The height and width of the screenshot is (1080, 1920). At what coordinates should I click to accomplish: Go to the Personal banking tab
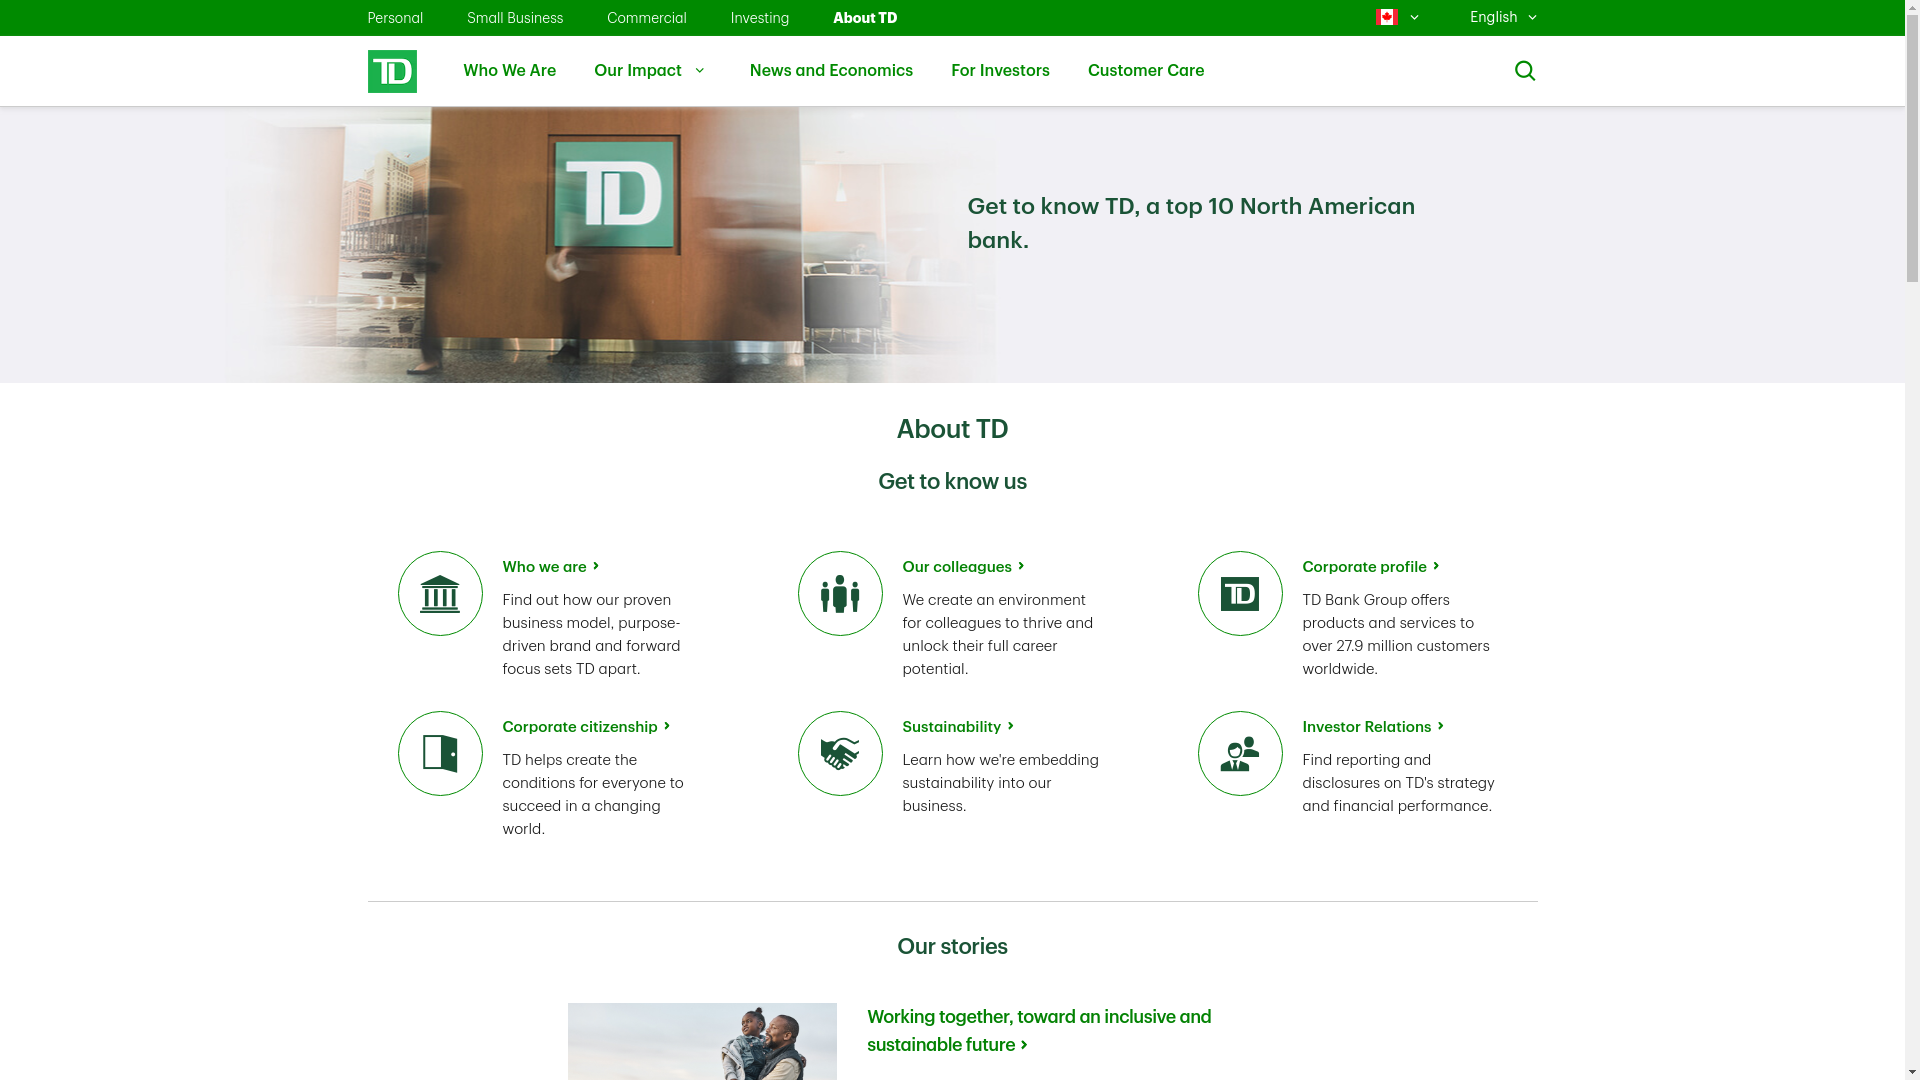(395, 18)
